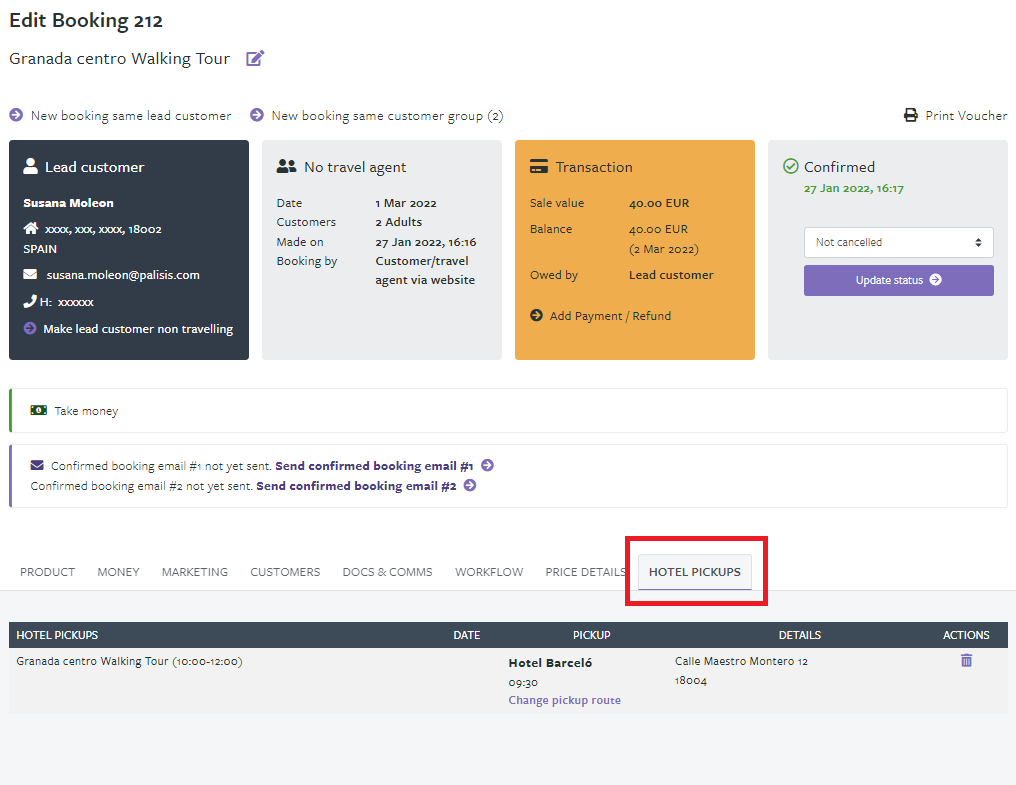
Task: Click Granada centro Walking Tour (10:00-12:00) row text
Action: click(129, 661)
